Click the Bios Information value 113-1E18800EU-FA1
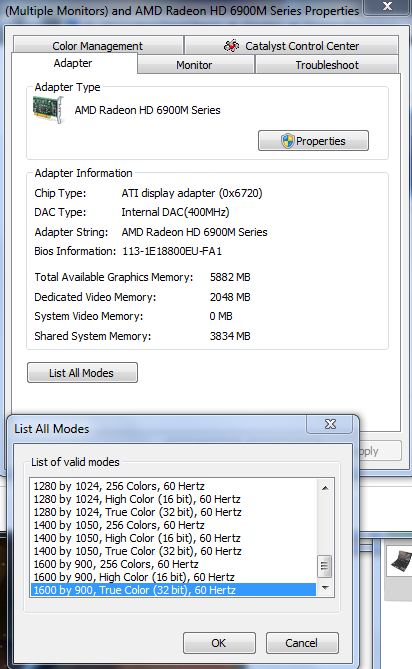The image size is (412, 669). [172, 251]
